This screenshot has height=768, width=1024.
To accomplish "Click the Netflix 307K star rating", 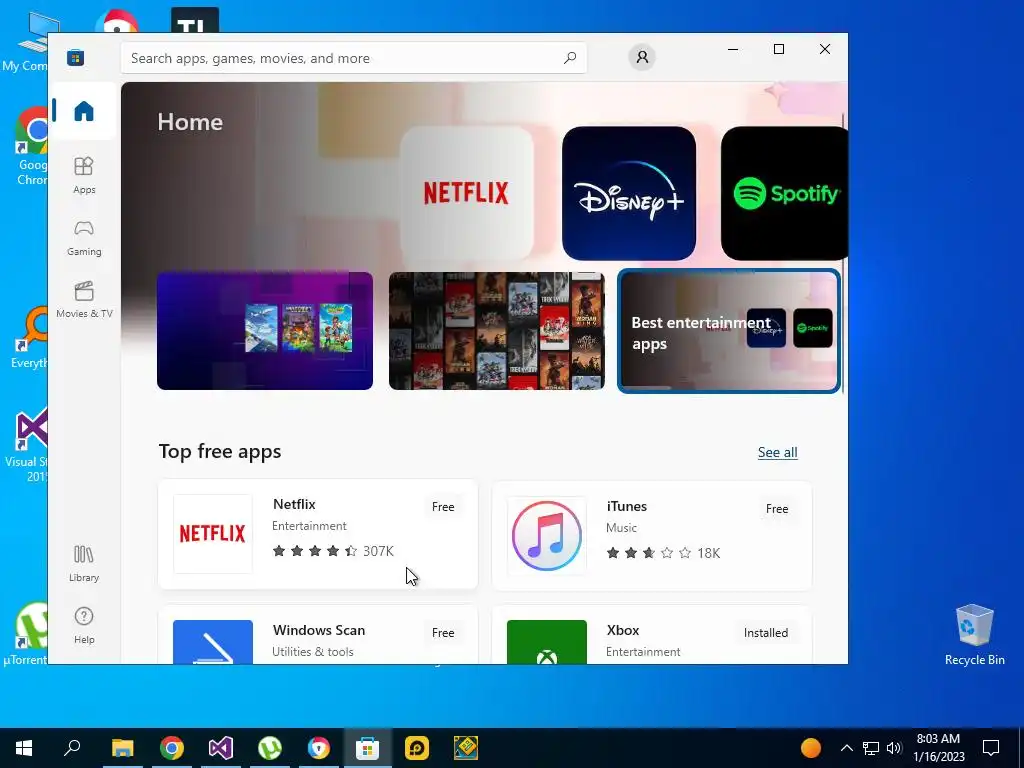I will click(333, 551).
